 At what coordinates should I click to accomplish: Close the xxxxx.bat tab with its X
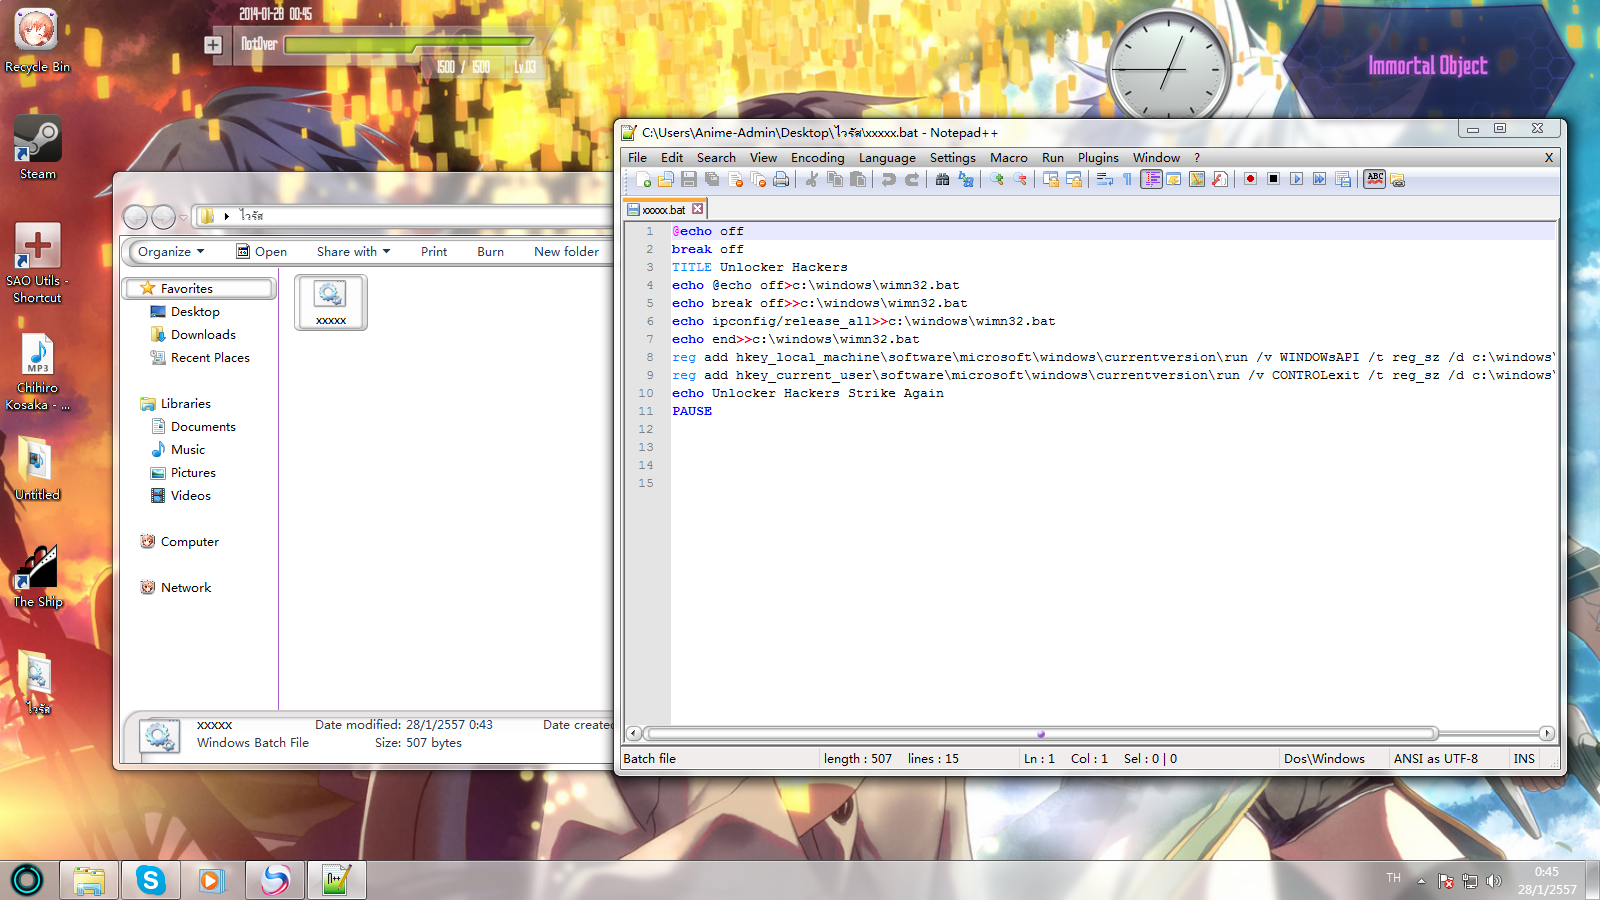tap(698, 209)
